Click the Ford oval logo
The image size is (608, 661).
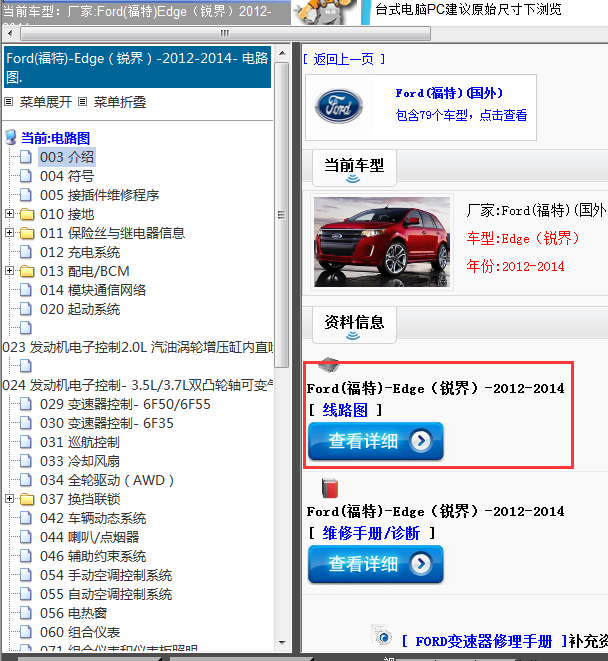click(339, 106)
